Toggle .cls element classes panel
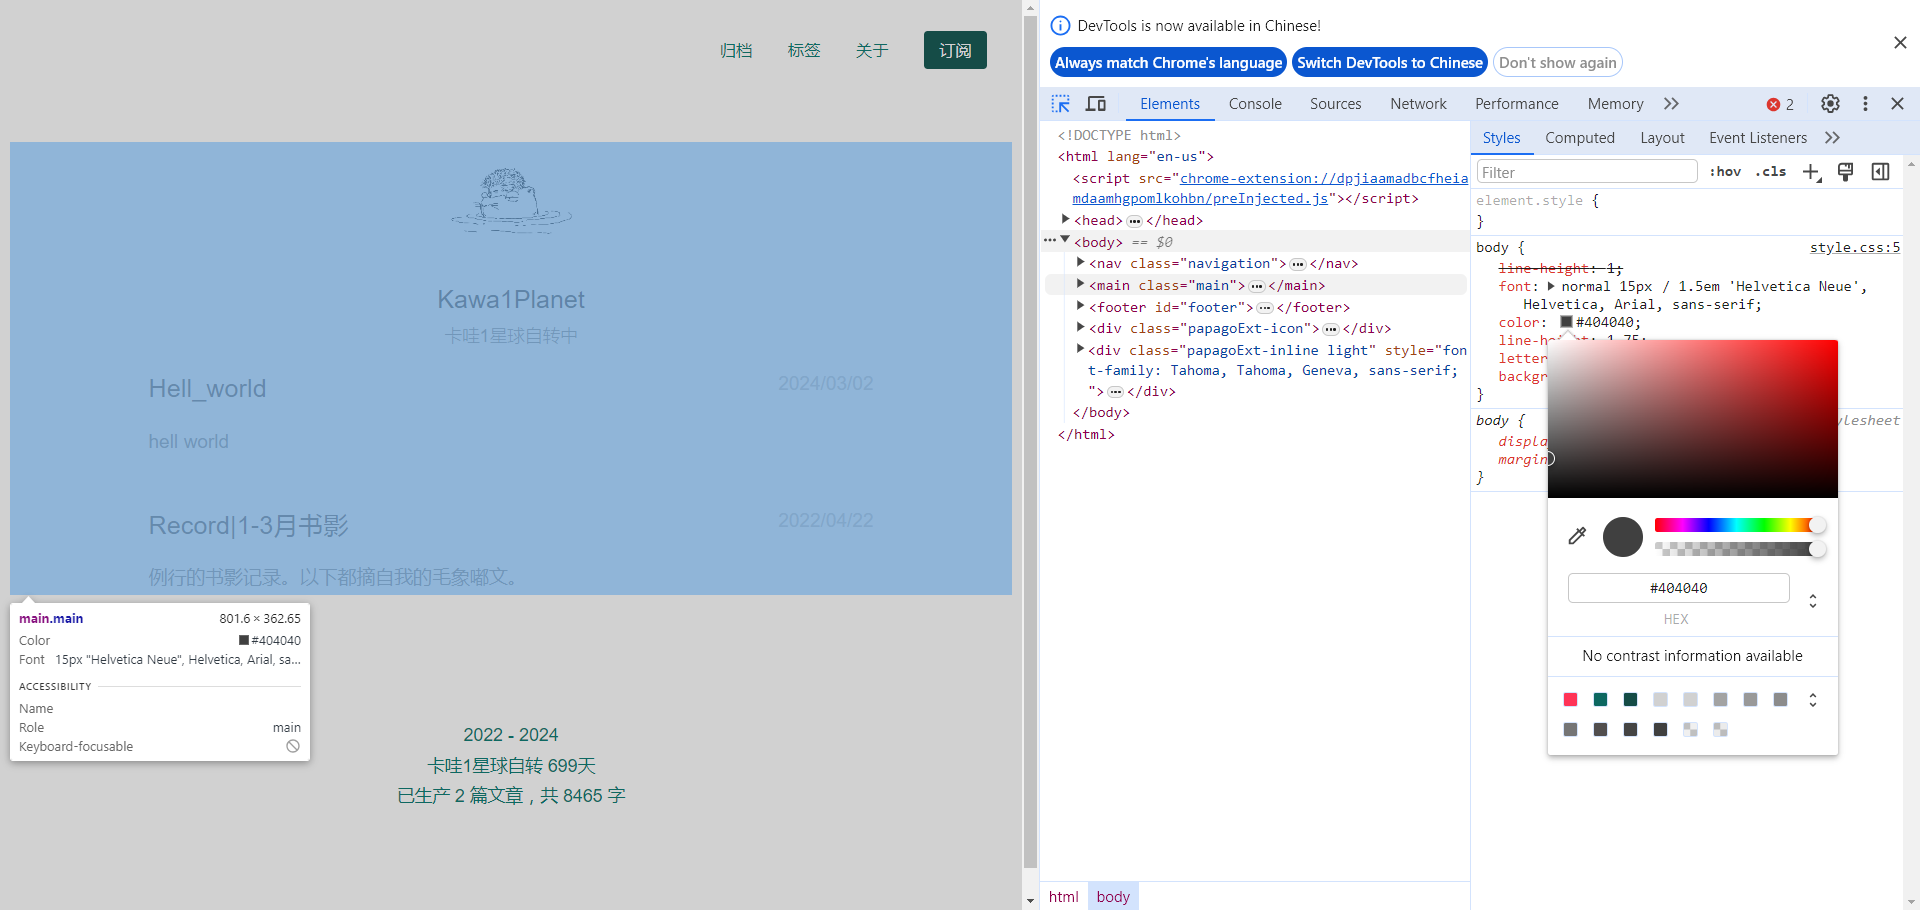1920x910 pixels. (x=1771, y=172)
